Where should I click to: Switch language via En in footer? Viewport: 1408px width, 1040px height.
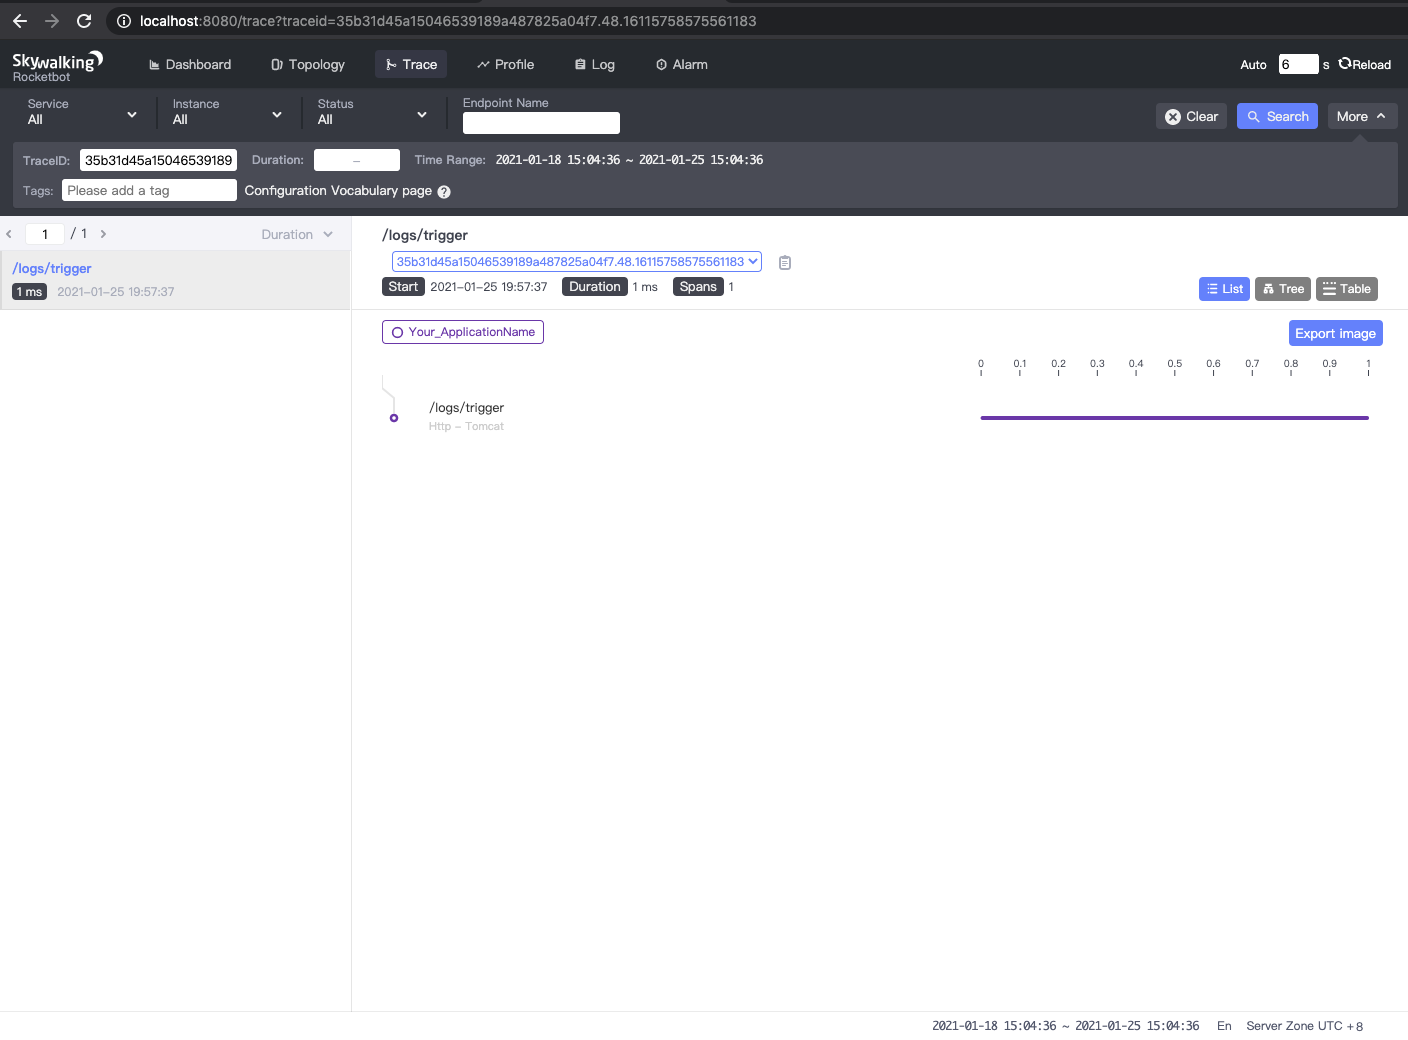pyautogui.click(x=1224, y=1026)
